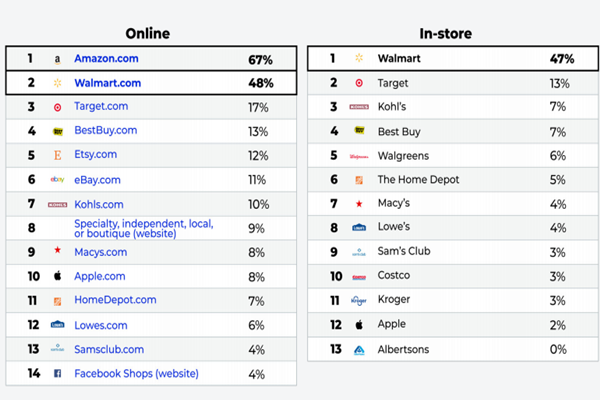Click the Albertsons logo icon

359,349
